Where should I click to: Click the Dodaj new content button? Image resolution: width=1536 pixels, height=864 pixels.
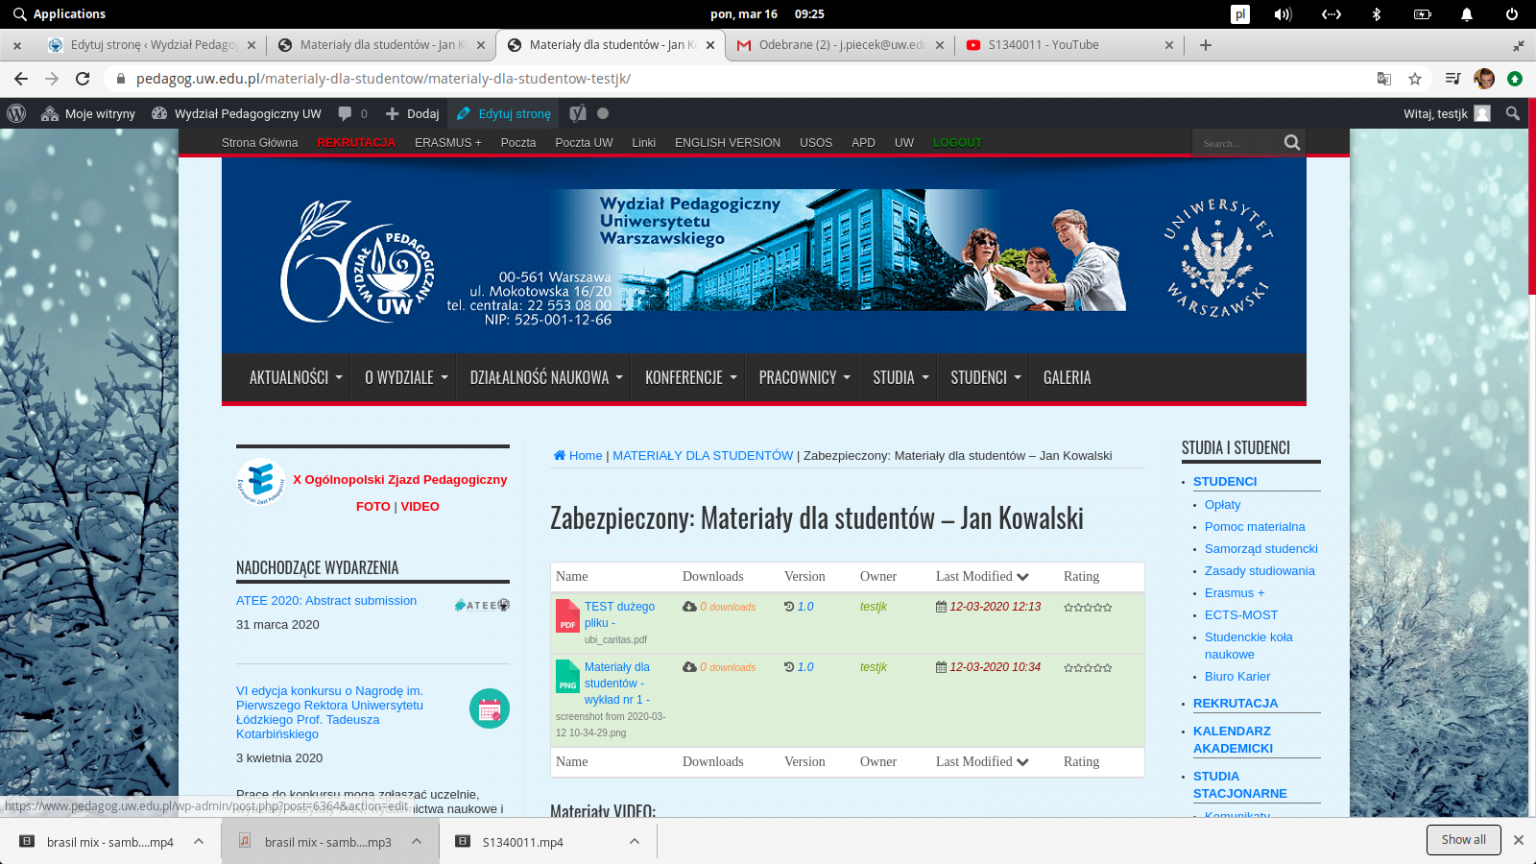point(412,113)
